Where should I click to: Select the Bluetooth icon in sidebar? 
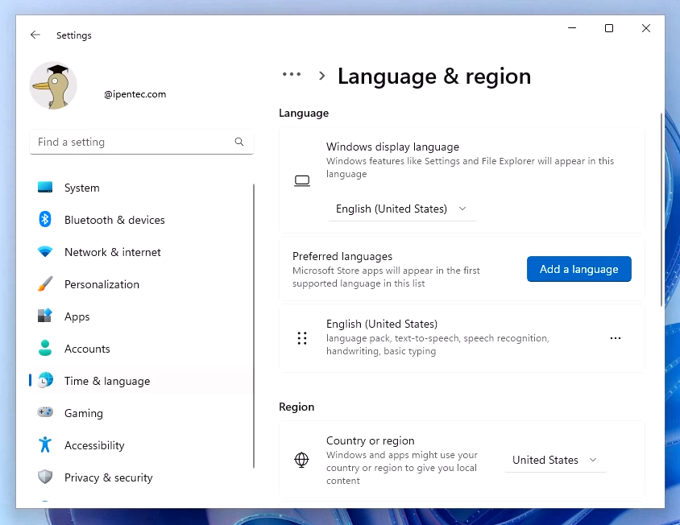click(45, 219)
